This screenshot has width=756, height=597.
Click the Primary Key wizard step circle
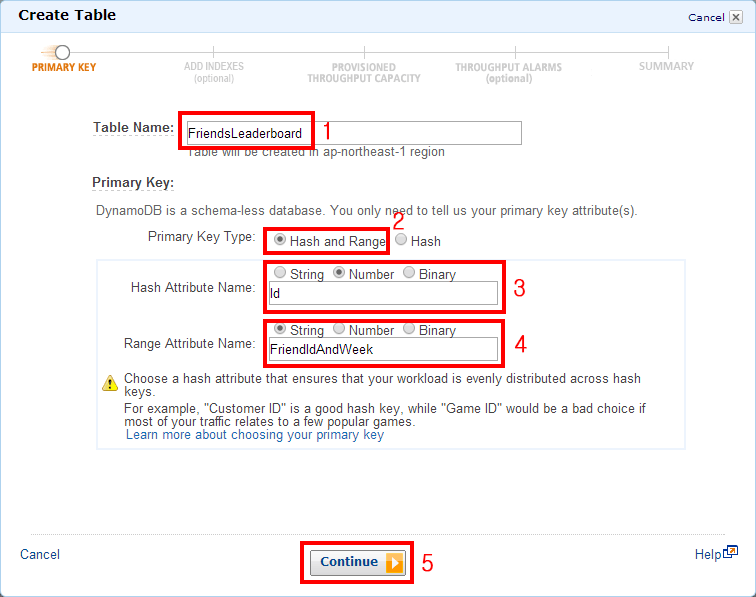[62, 52]
